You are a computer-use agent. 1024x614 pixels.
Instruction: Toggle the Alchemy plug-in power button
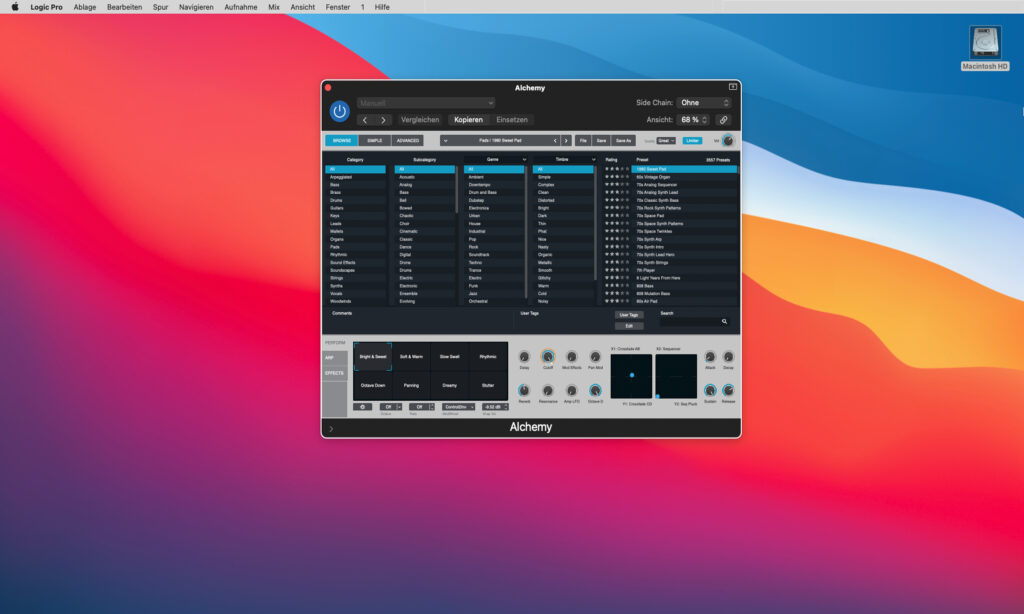340,112
